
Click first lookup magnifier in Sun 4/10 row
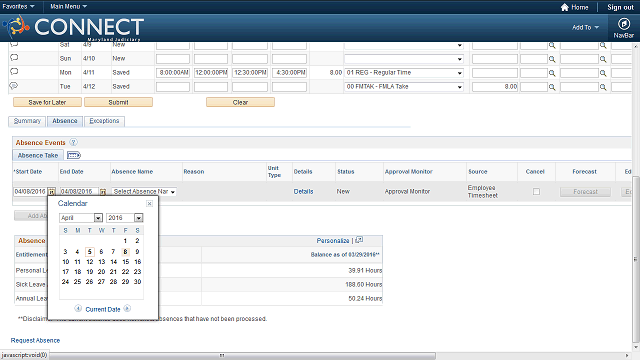point(552,59)
